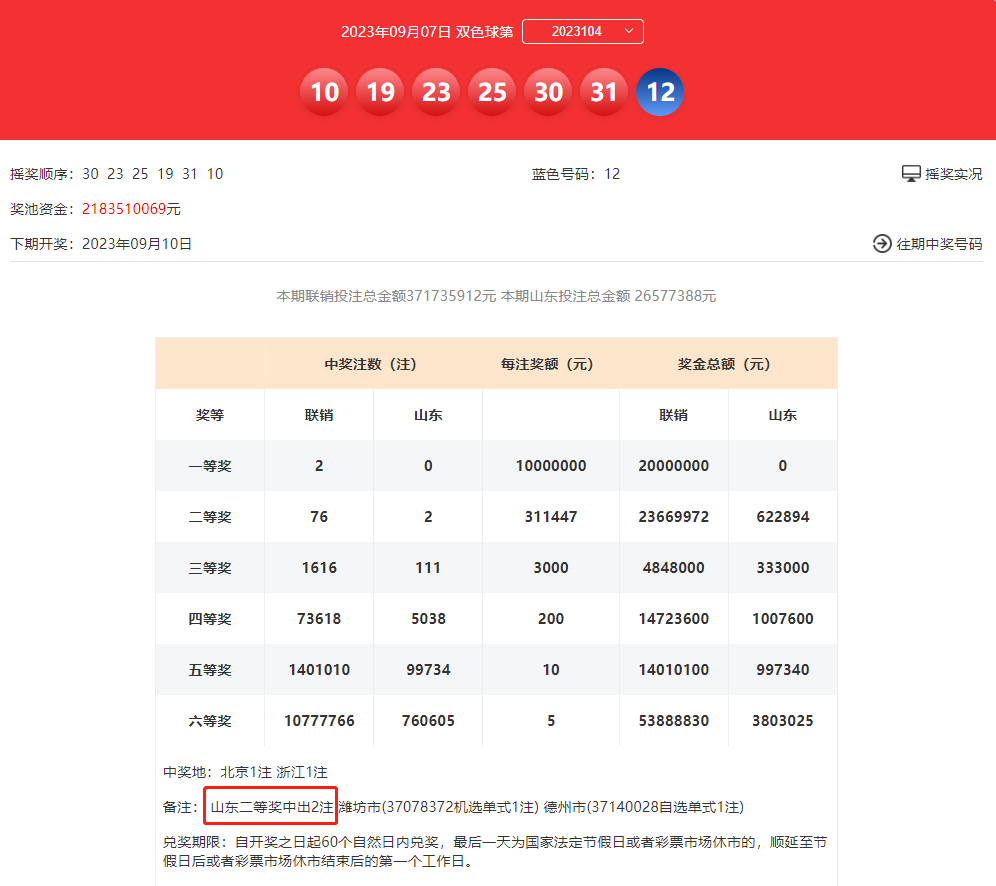Click the second prize total 23669972
The height and width of the screenshot is (886, 996).
tap(673, 516)
